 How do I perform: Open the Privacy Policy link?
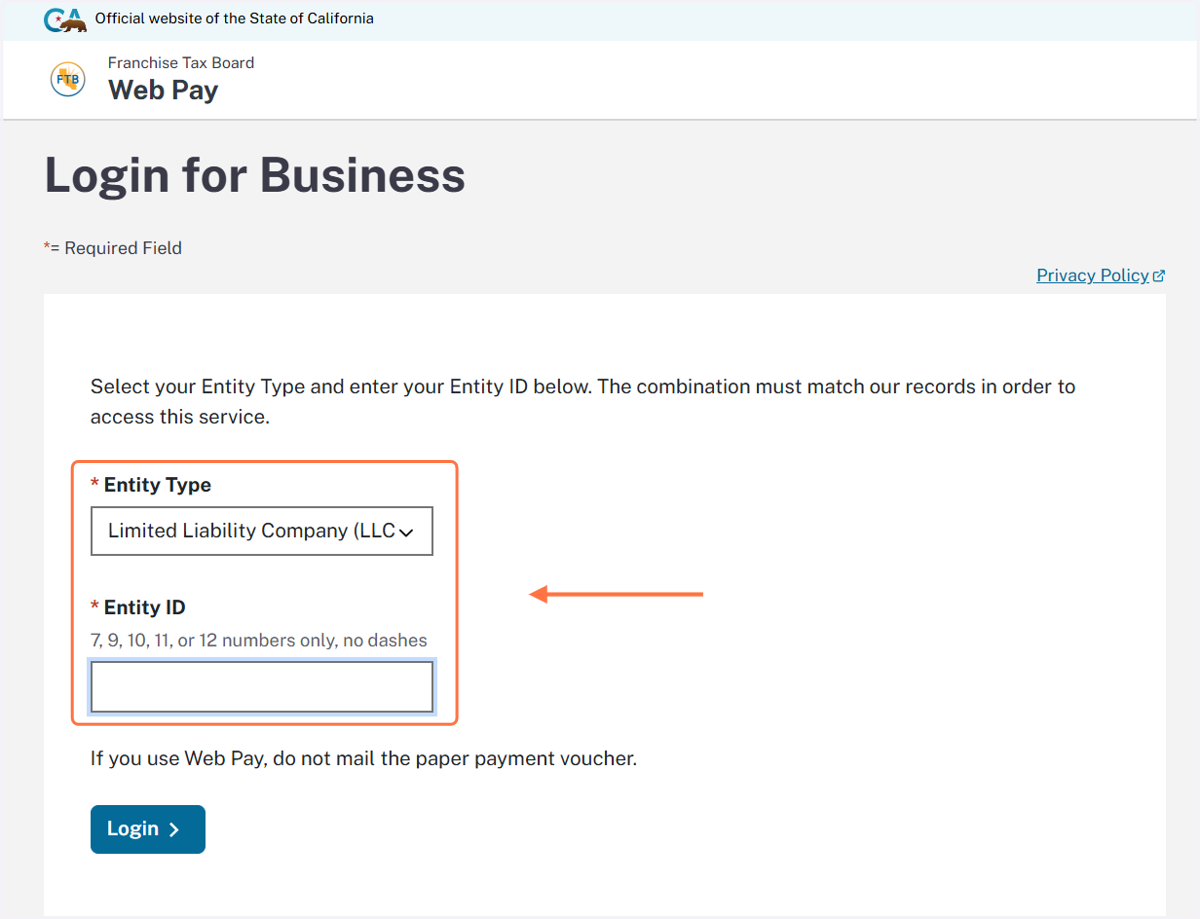tap(1092, 276)
